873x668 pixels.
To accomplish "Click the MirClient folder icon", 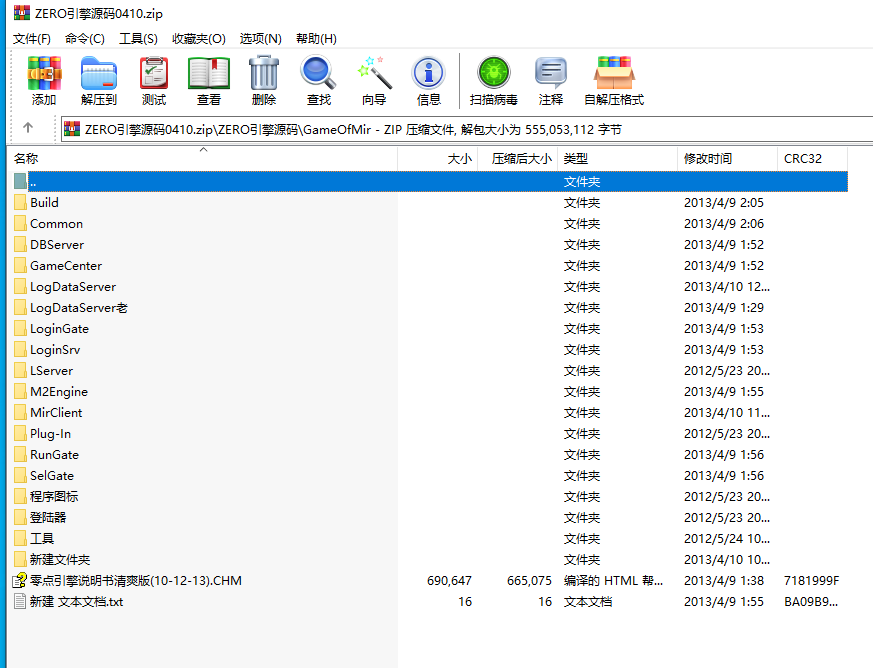I will (x=20, y=412).
